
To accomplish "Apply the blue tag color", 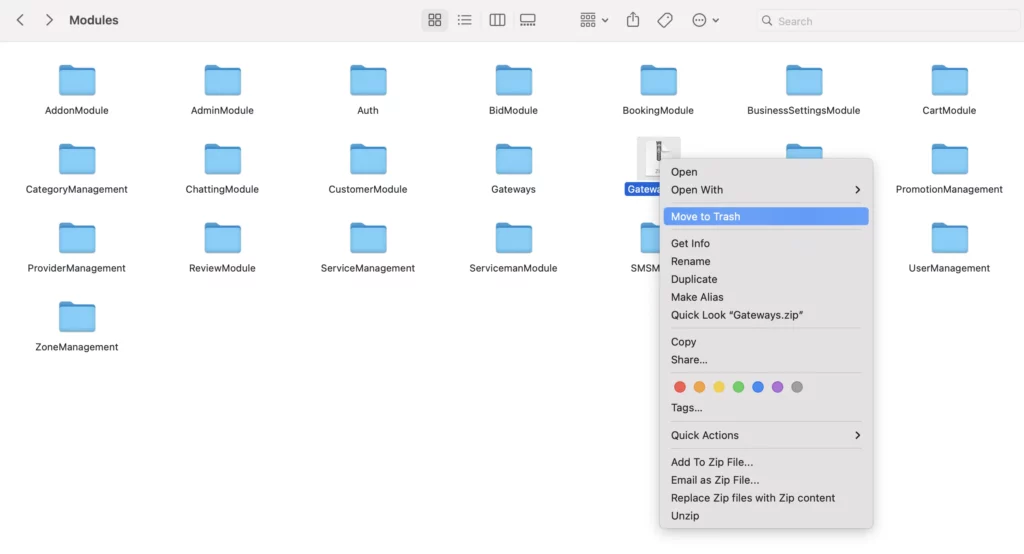I will [758, 387].
